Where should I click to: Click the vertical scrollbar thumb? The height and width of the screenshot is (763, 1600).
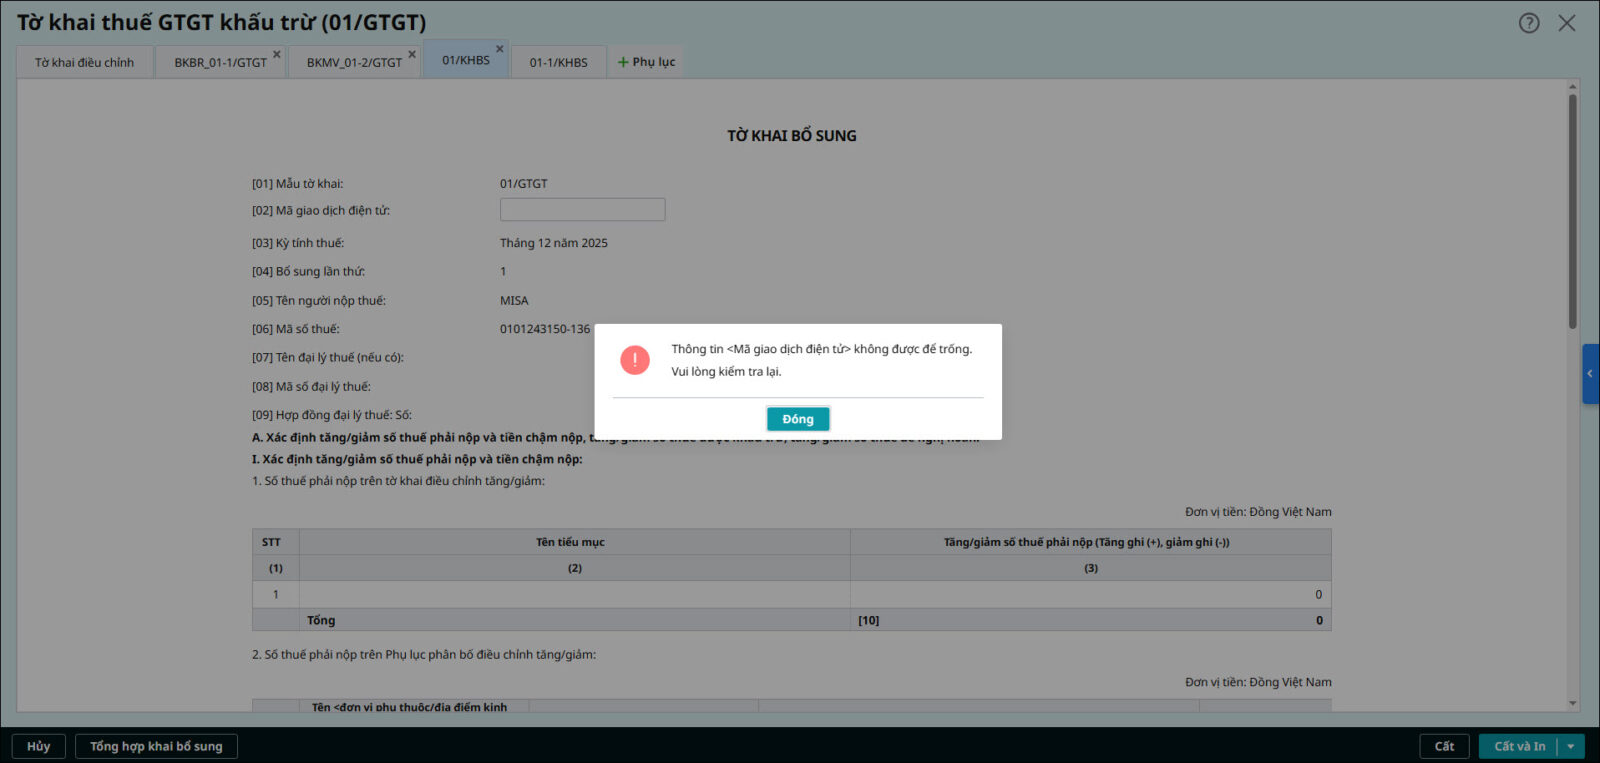click(x=1572, y=210)
